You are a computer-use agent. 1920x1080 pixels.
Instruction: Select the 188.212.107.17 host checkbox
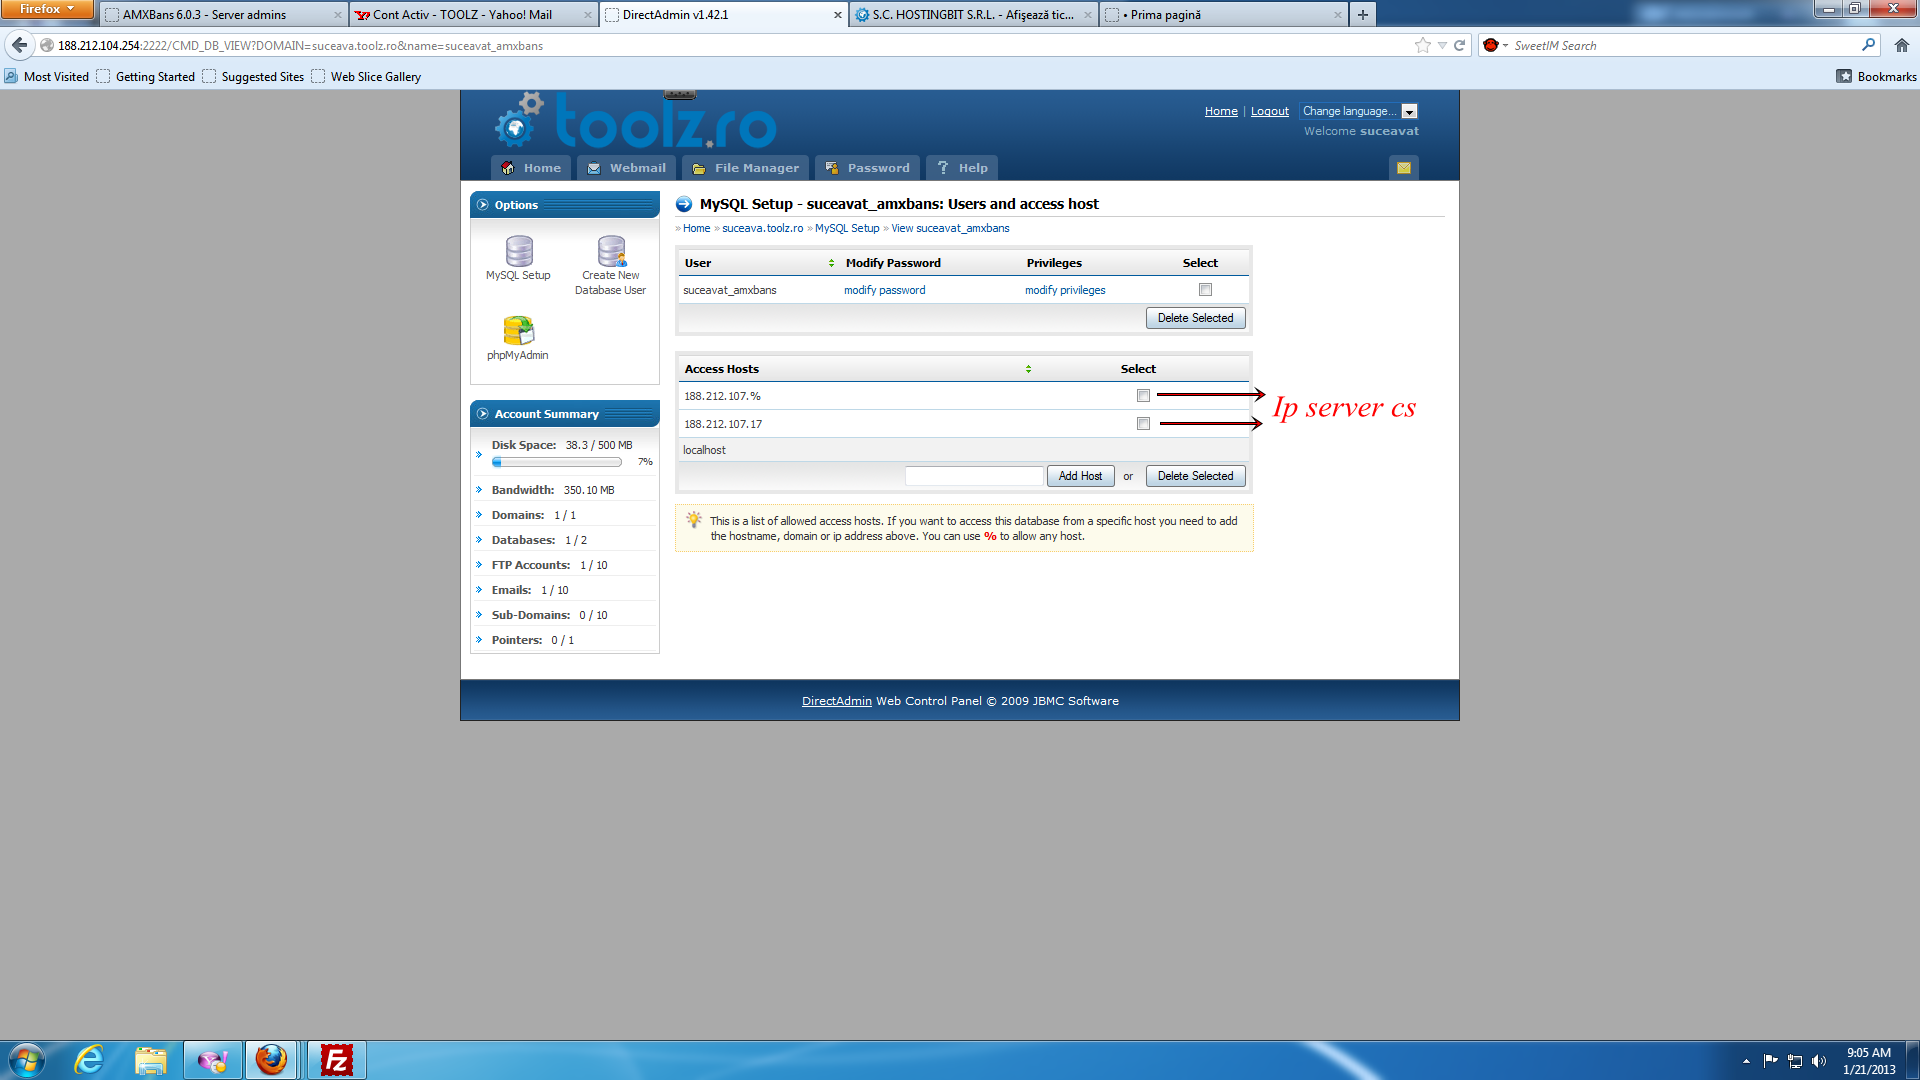tap(1143, 424)
